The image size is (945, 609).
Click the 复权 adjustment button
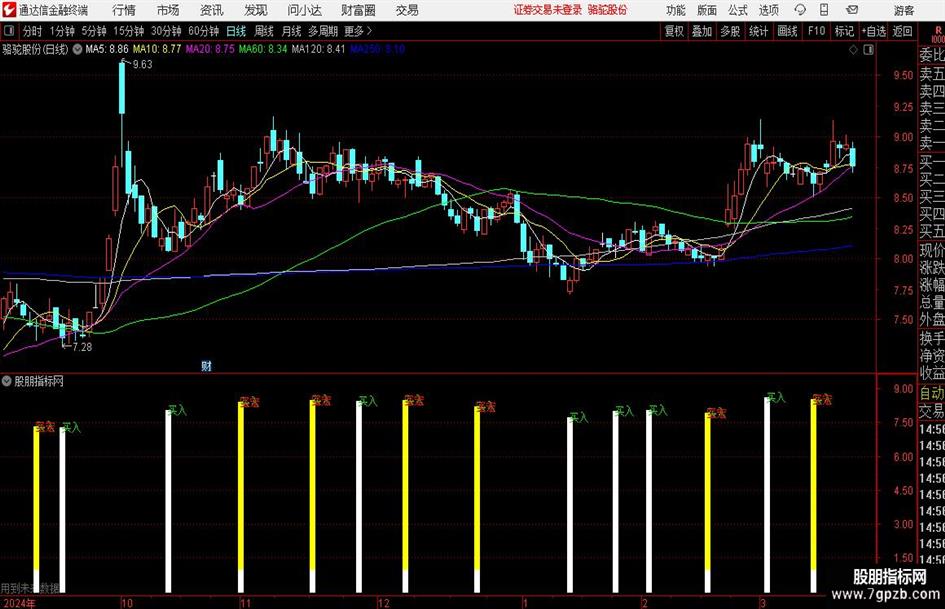pyautogui.click(x=674, y=31)
